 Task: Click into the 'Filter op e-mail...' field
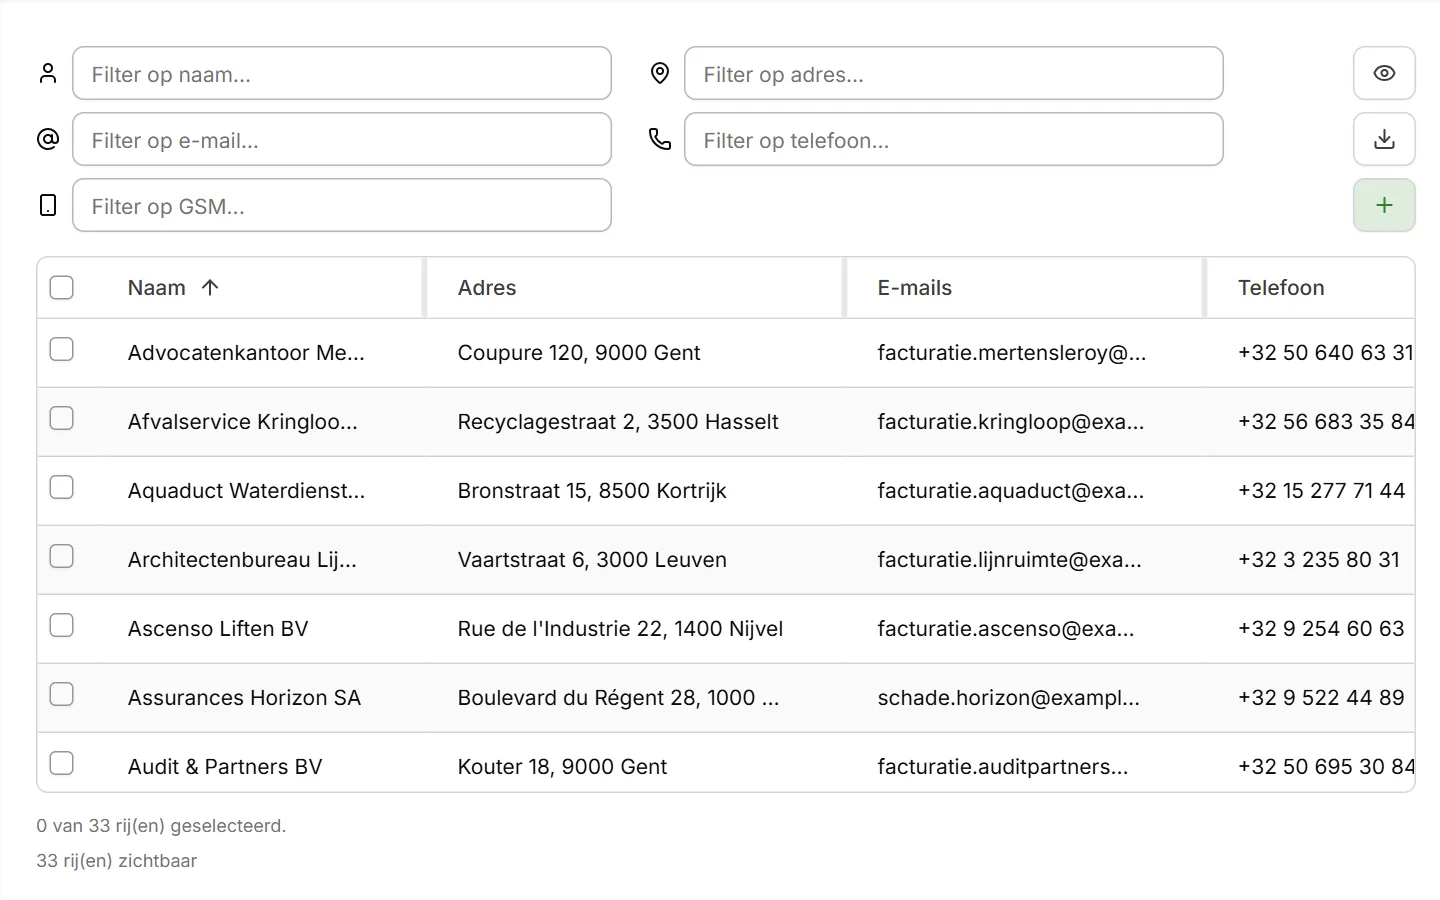(342, 139)
